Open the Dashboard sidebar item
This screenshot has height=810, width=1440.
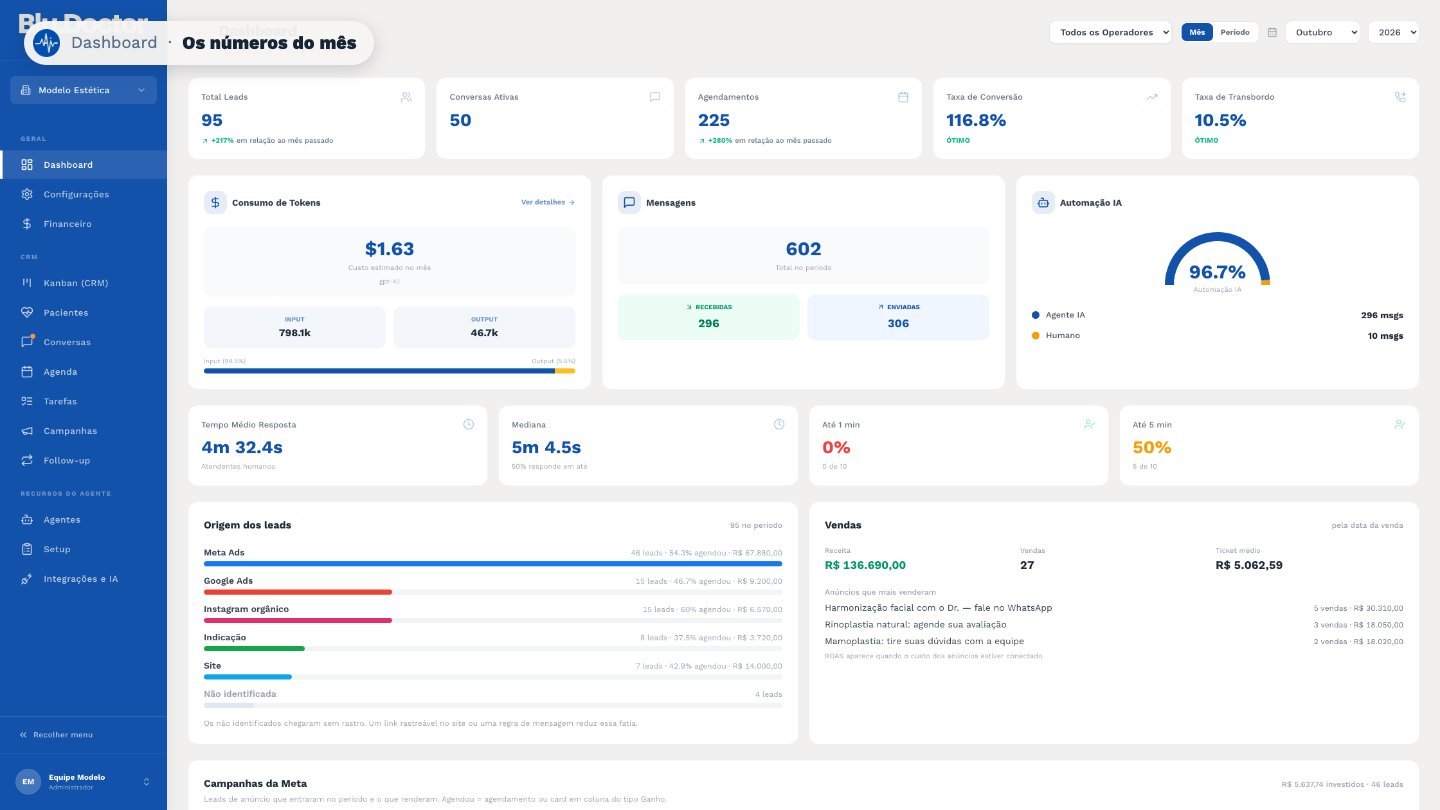coord(84,165)
